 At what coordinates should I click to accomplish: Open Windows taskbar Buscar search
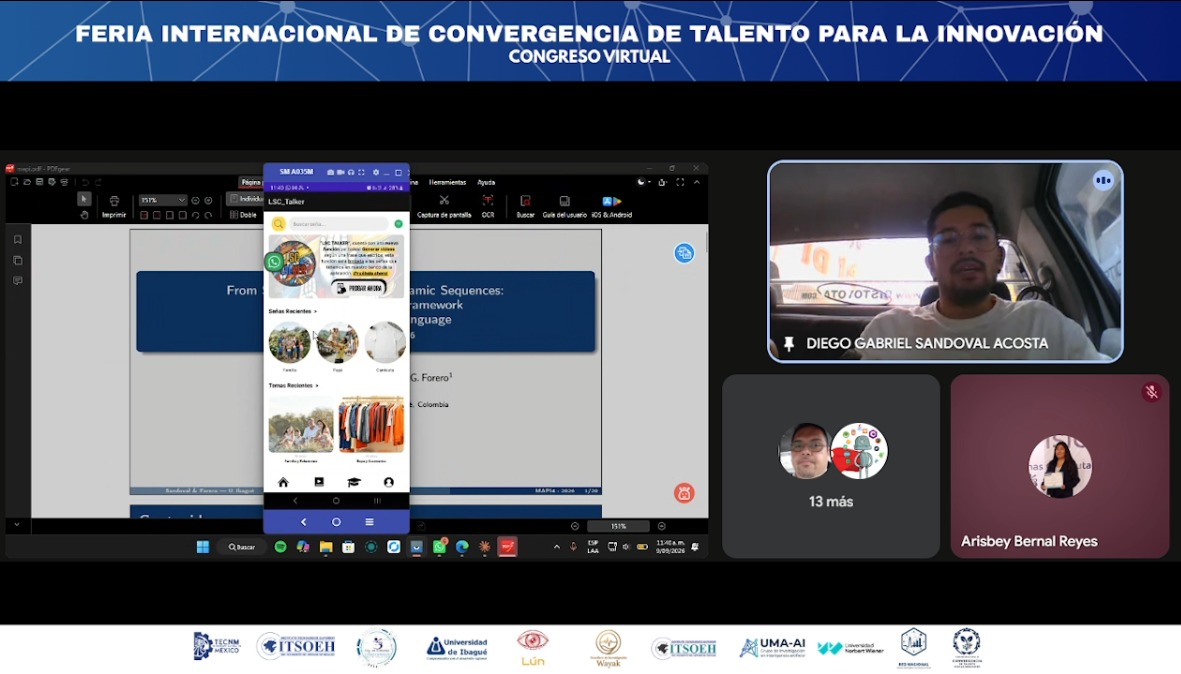tap(242, 547)
